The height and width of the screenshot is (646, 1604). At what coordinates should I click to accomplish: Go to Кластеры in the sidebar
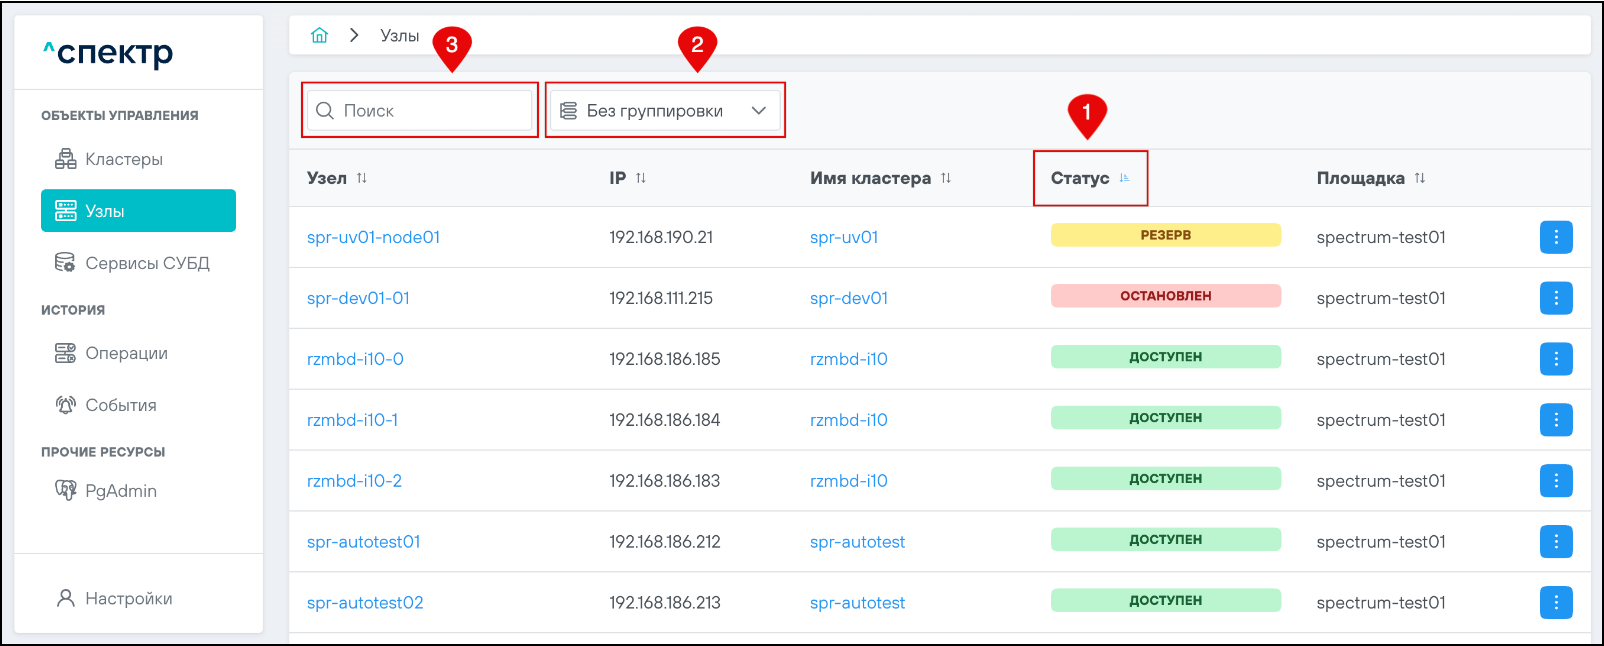pyautogui.click(x=123, y=159)
